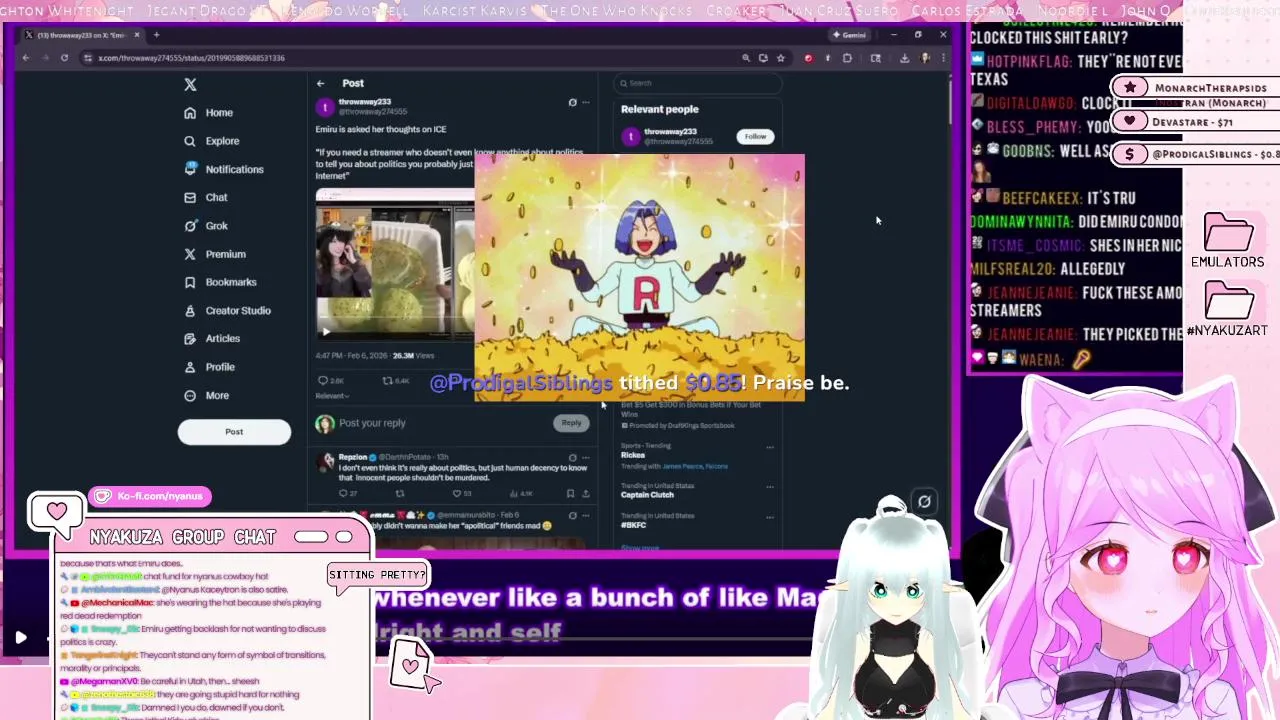The image size is (1280, 720).
Task: Open the X logo home link
Action: 190,85
